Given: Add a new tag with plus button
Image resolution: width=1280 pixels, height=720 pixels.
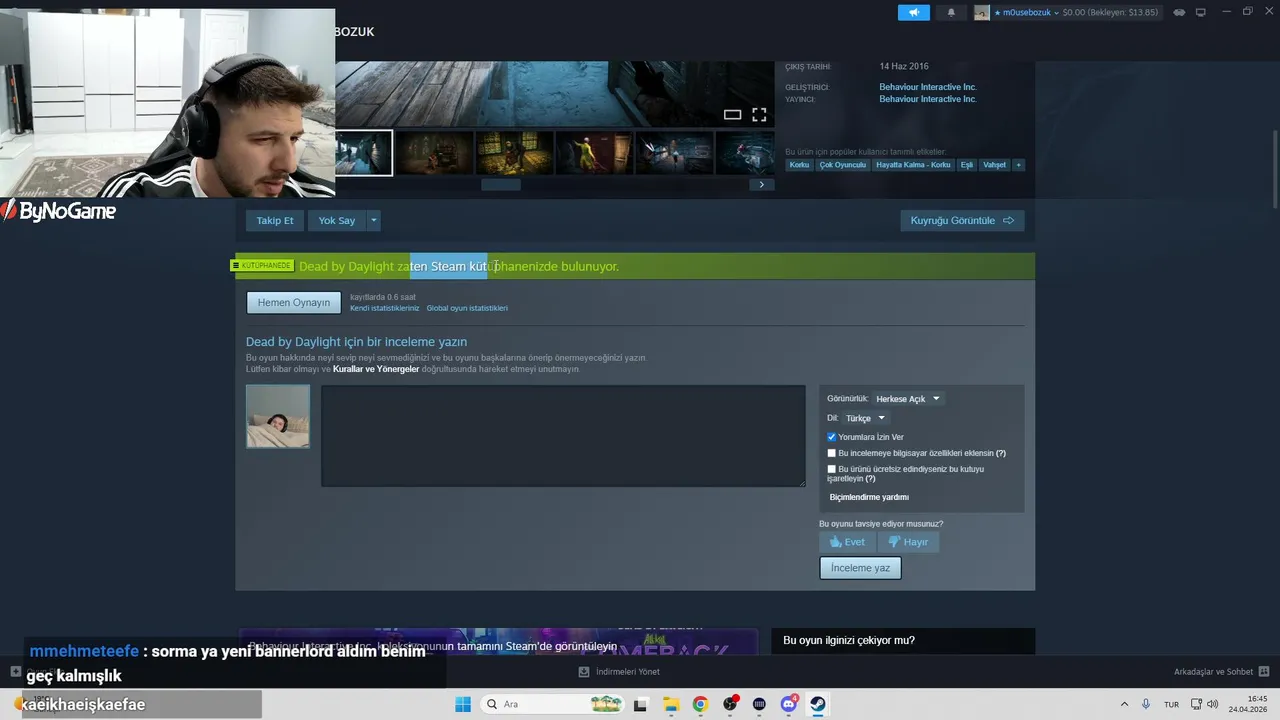Looking at the screenshot, I should 1018,165.
